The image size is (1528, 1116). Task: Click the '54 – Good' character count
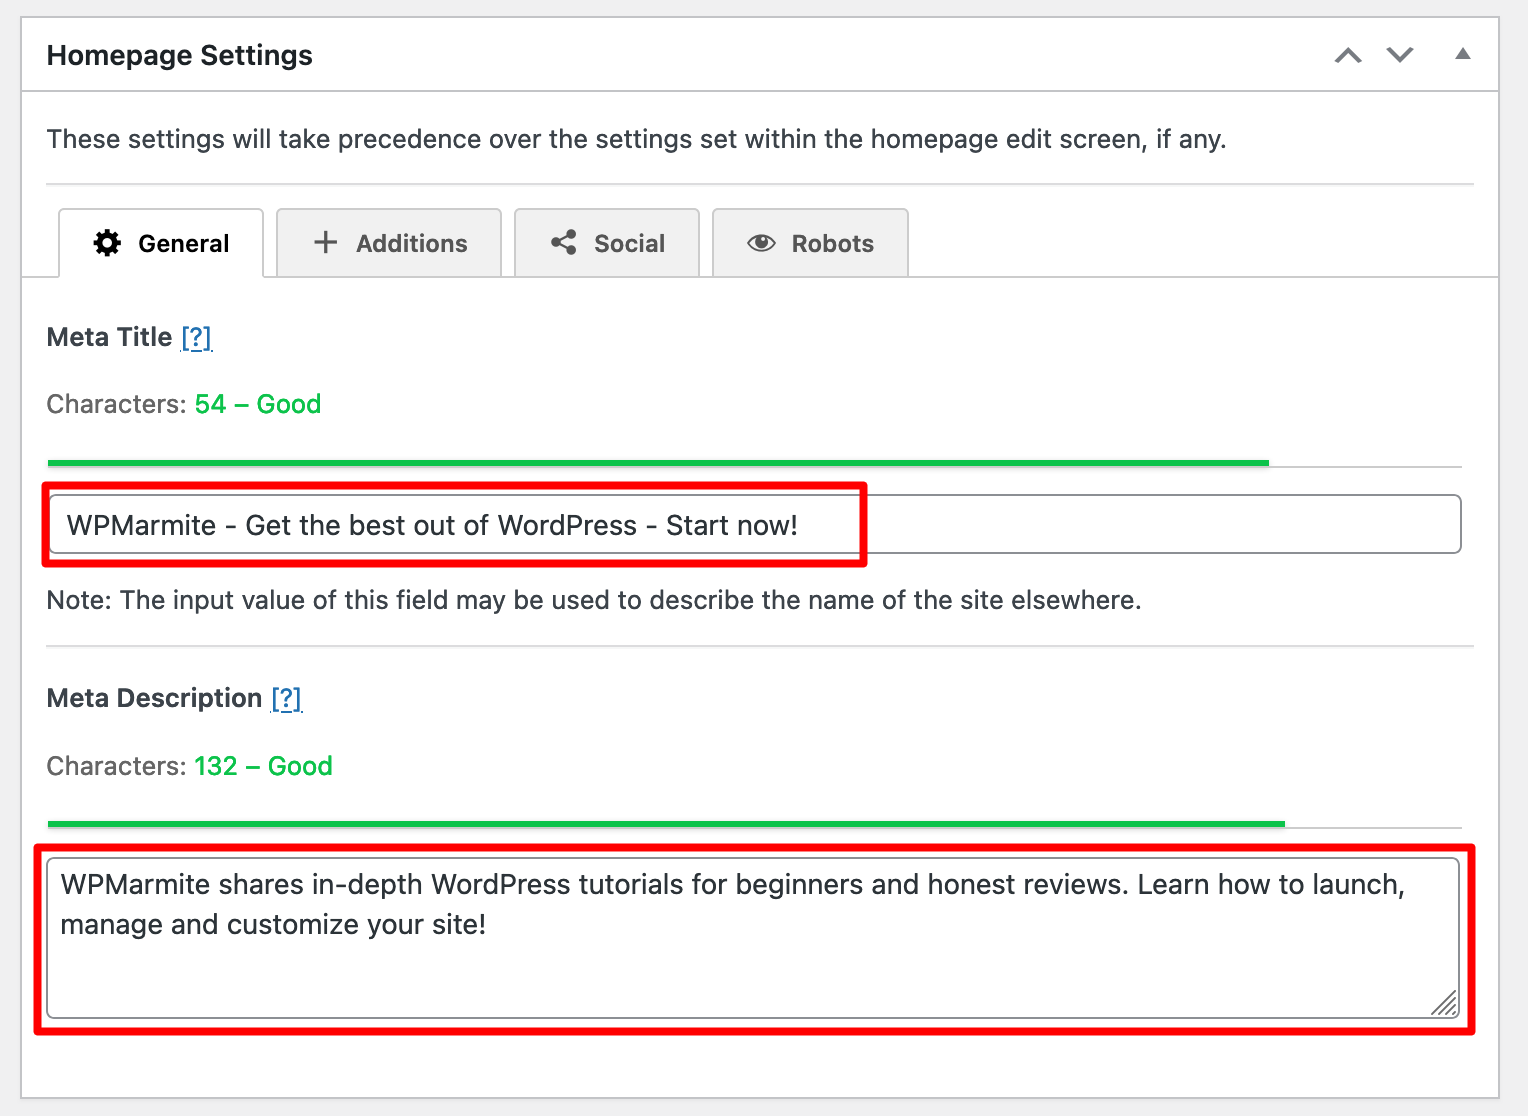[x=258, y=404]
